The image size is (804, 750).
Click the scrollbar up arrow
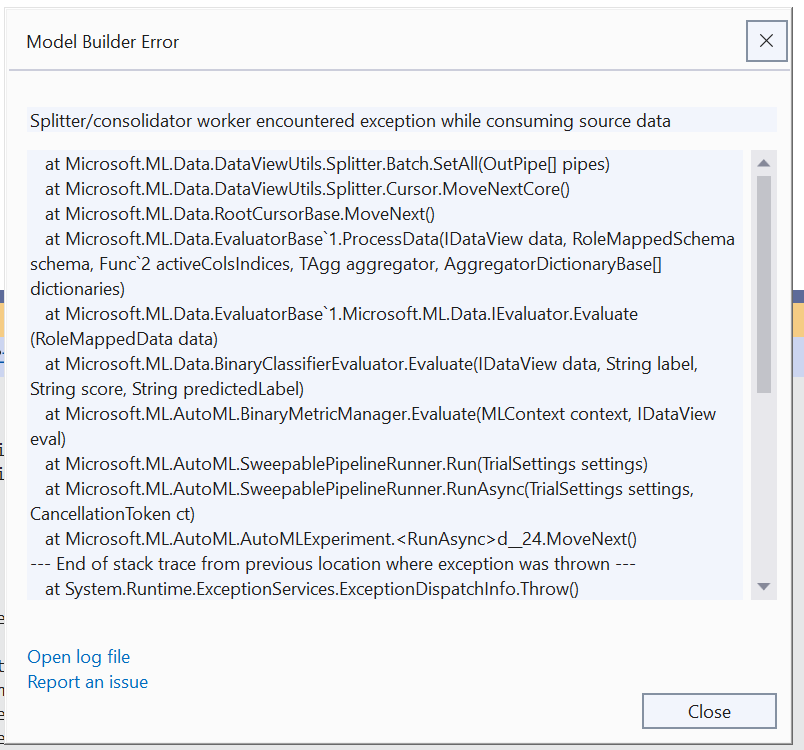(763, 161)
